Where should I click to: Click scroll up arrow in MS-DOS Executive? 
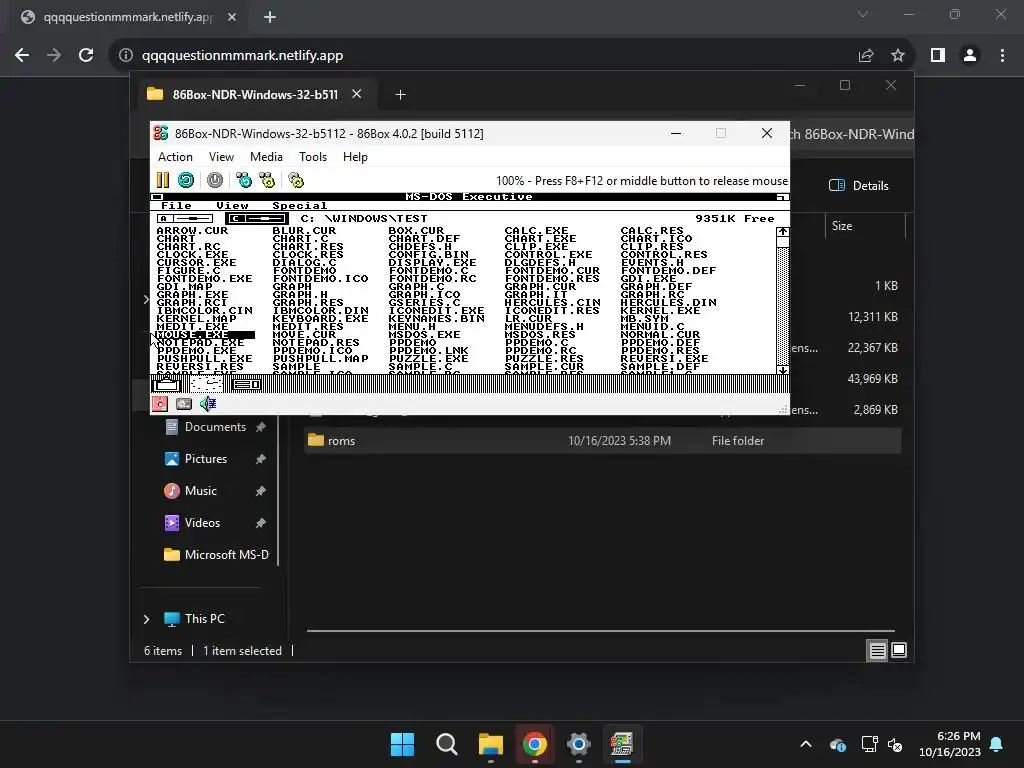[x=782, y=232]
